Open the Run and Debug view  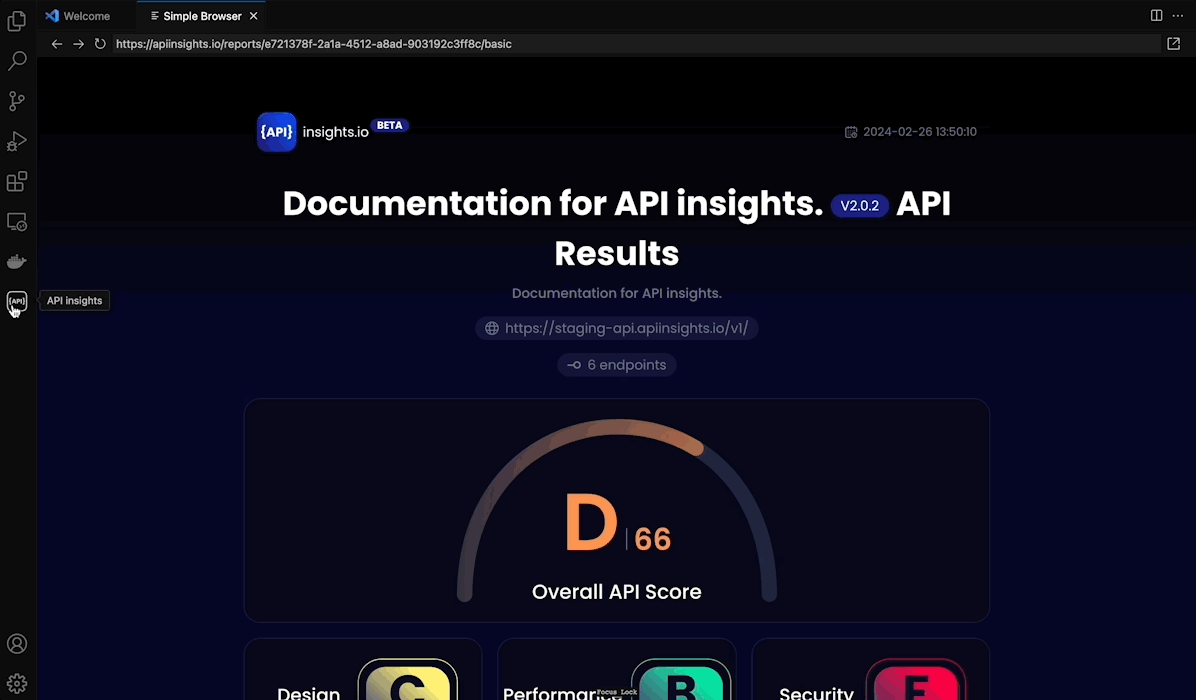(x=17, y=141)
